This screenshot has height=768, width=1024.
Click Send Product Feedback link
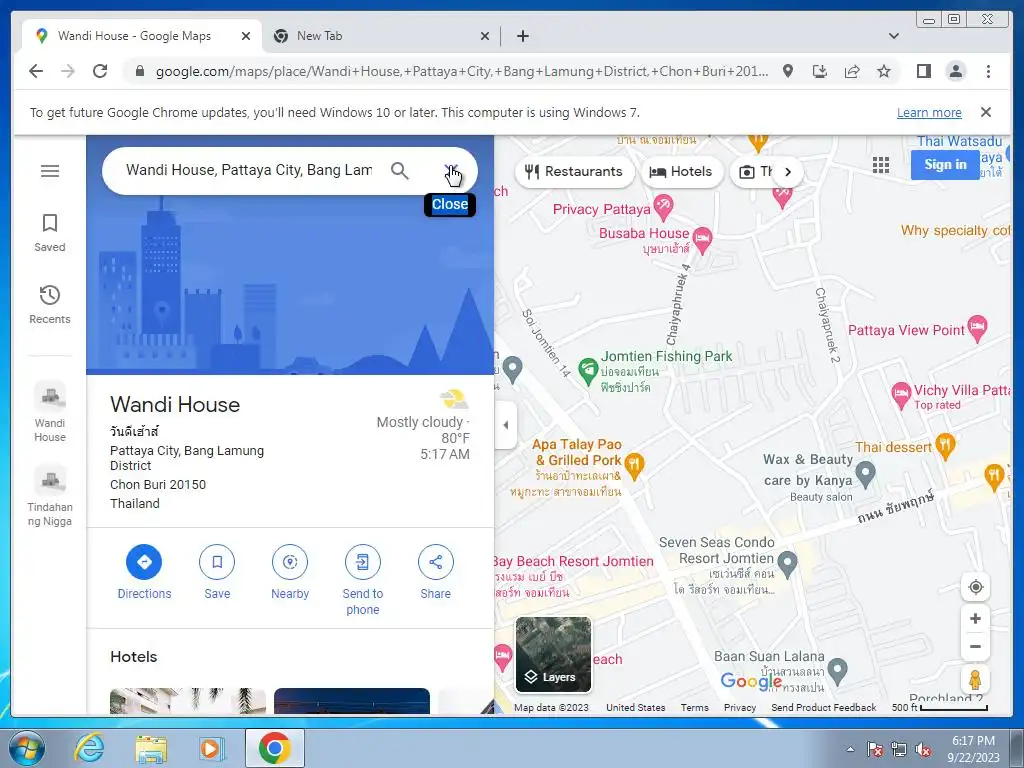coord(824,707)
